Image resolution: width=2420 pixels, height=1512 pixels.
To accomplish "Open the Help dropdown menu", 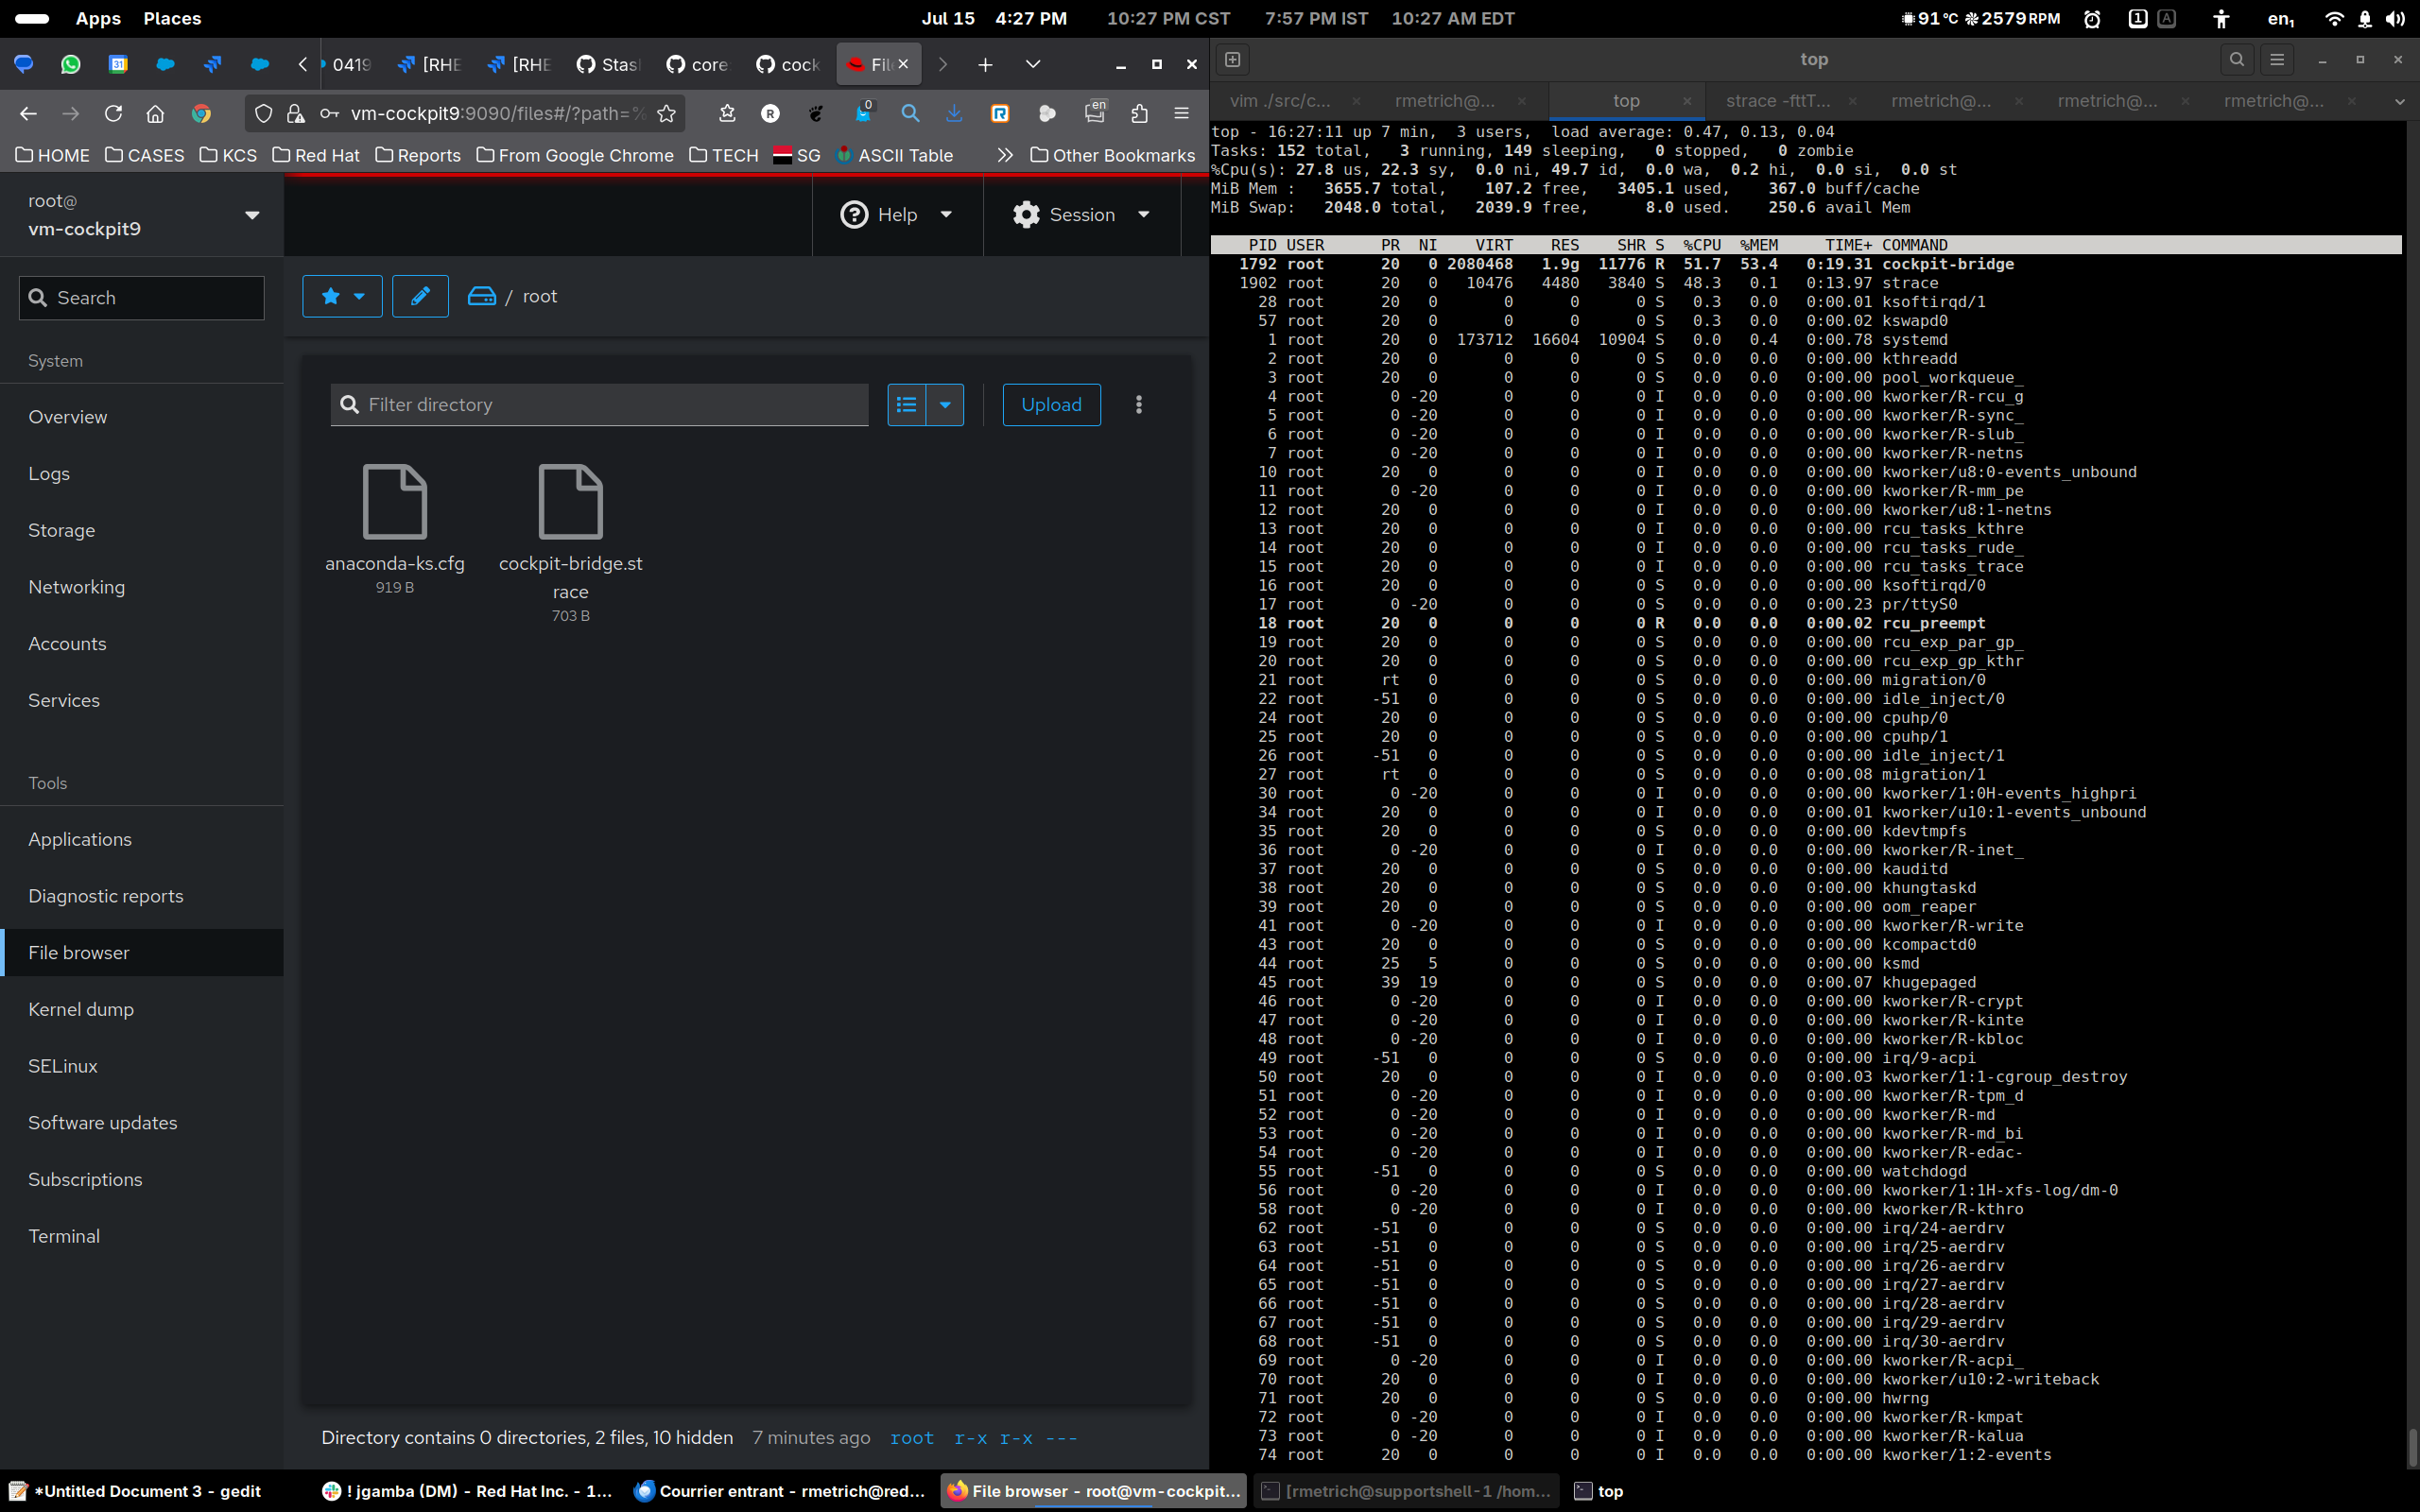I will pyautogui.click(x=897, y=215).
